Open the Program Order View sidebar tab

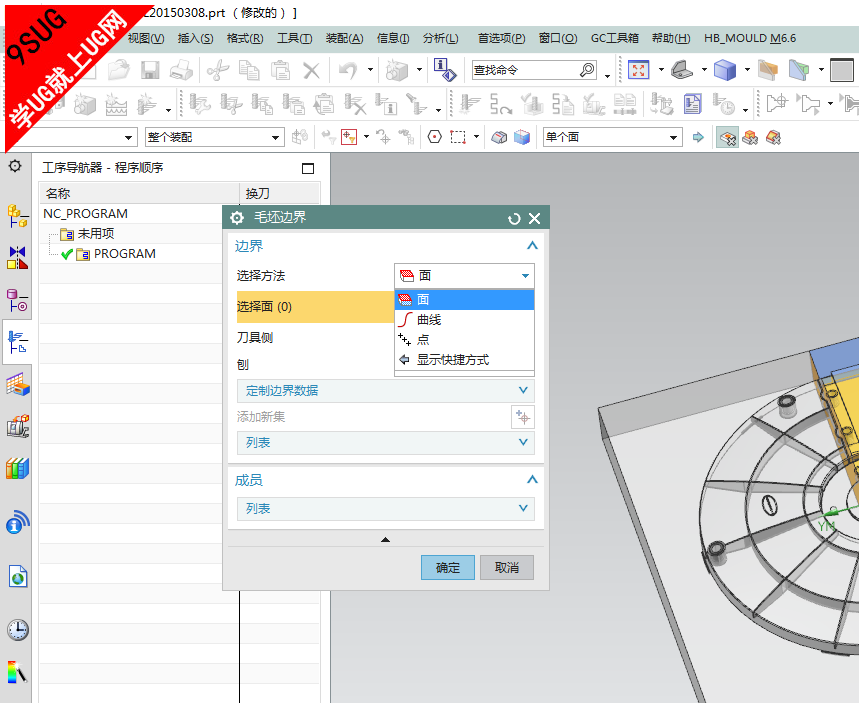click(x=17, y=341)
